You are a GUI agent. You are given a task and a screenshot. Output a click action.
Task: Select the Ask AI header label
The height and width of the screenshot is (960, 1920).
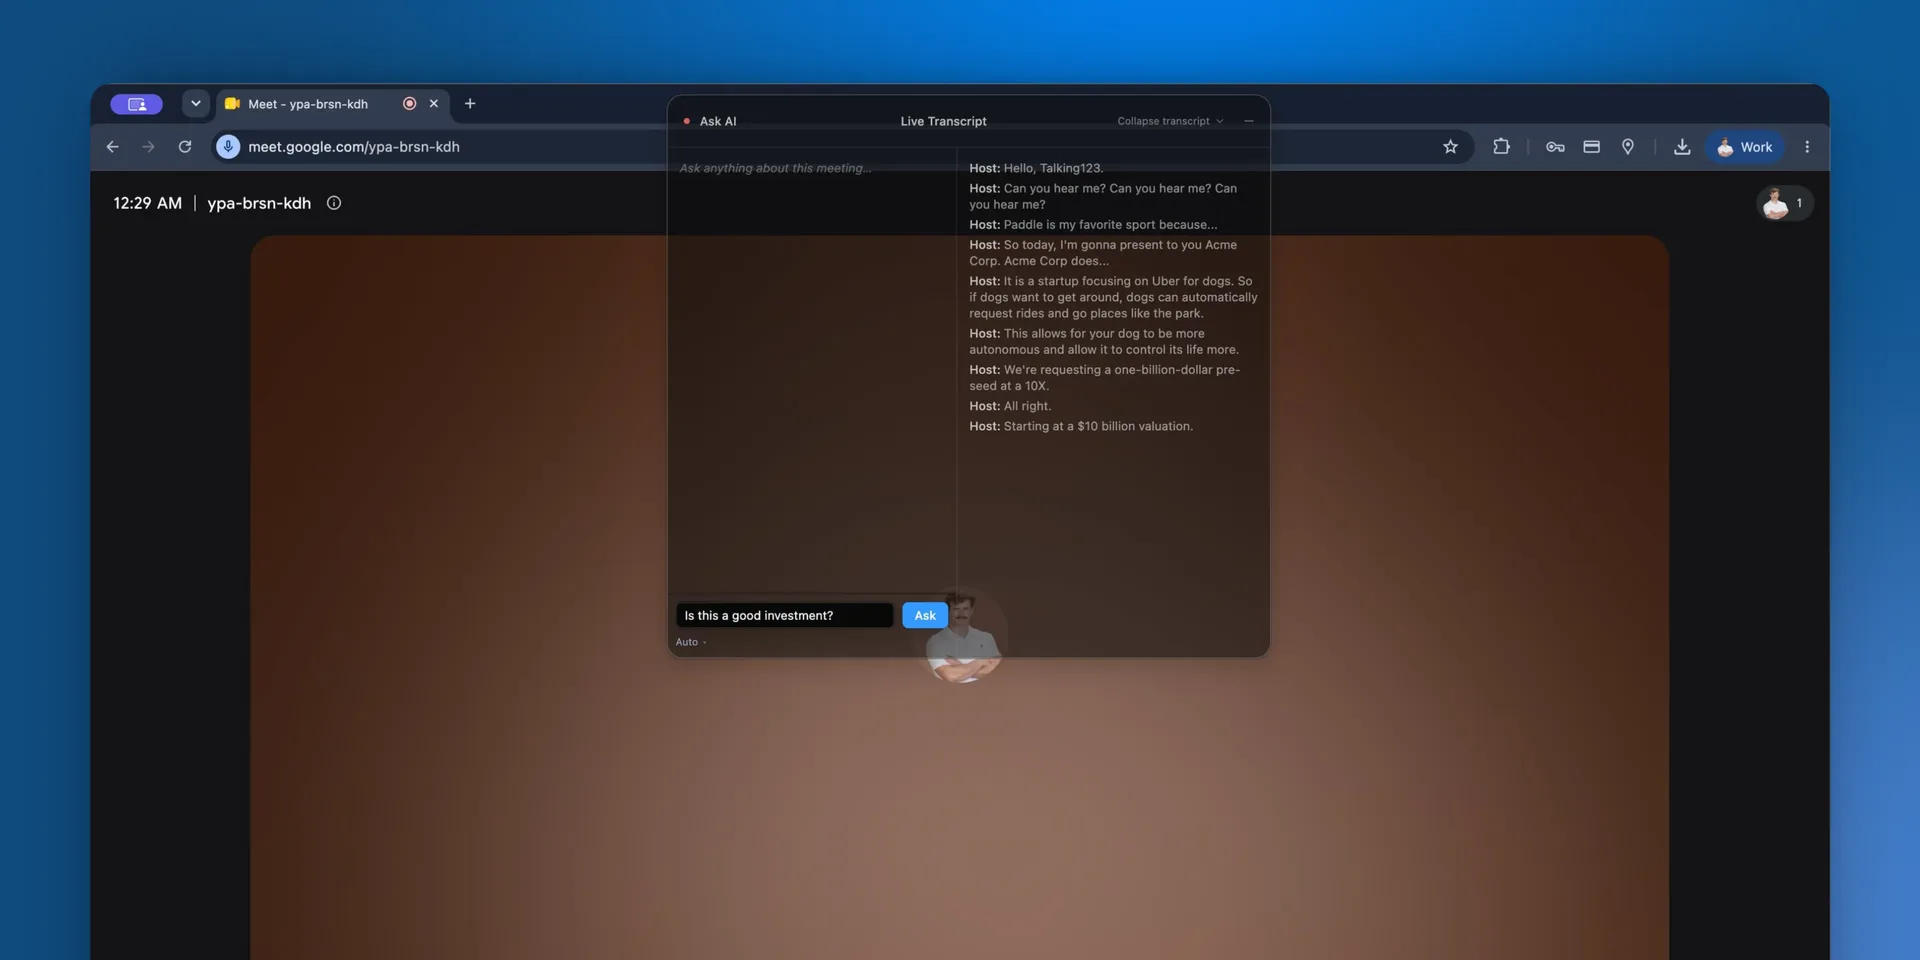tap(718, 121)
